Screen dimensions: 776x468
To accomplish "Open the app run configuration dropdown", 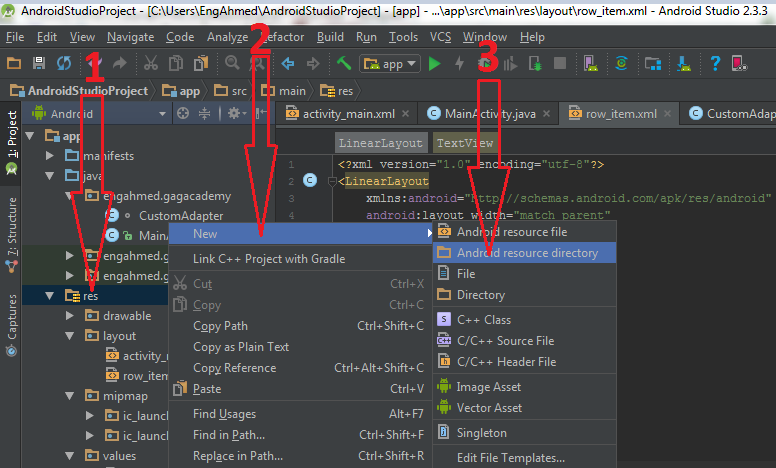I will pyautogui.click(x=390, y=64).
